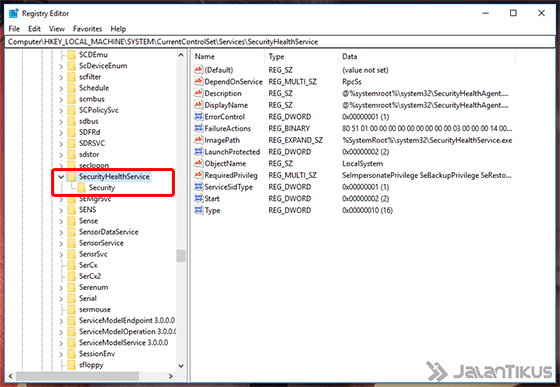
Task: Expand the SCPolicySvc key
Action: point(61,110)
